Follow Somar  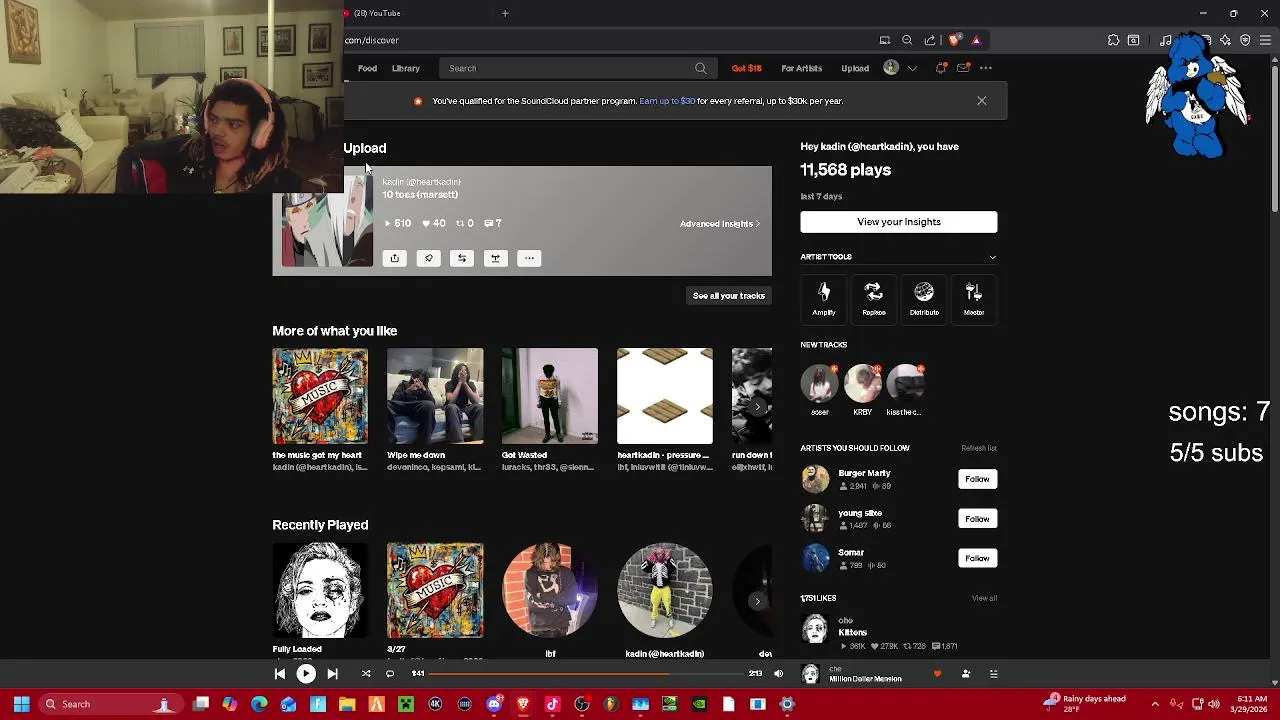pos(977,558)
